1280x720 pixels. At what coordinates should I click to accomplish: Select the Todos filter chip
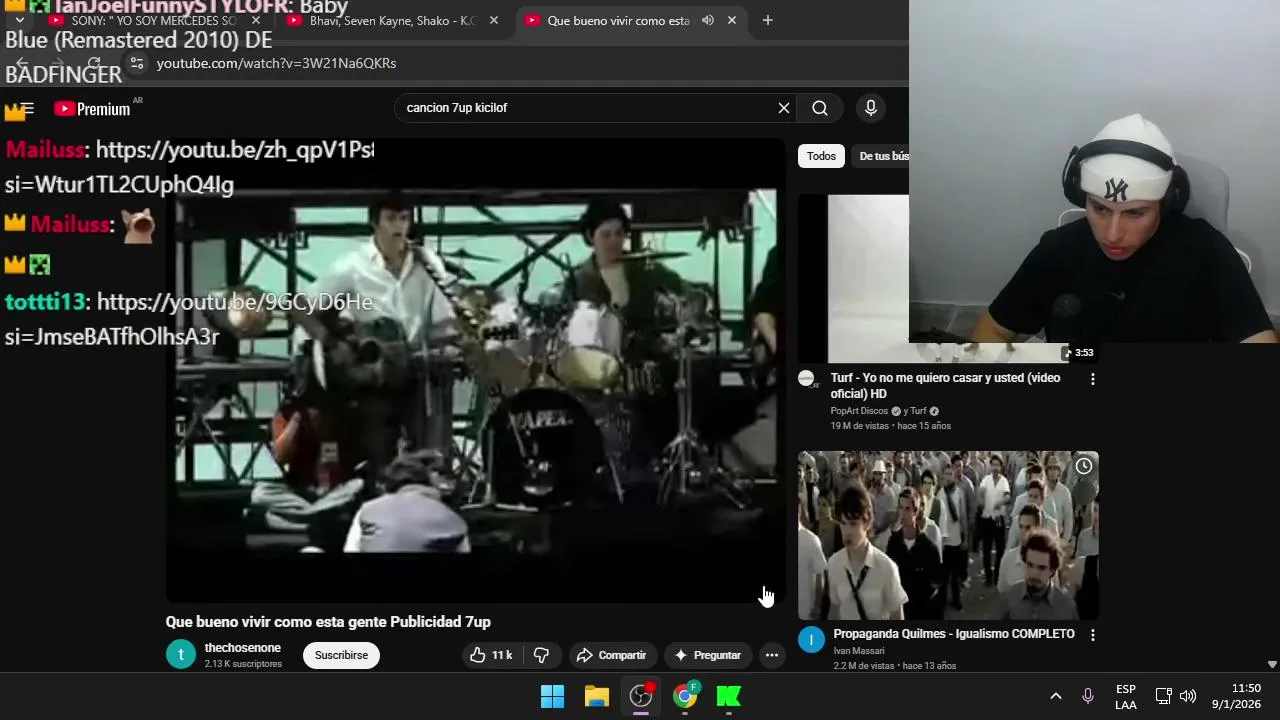pyautogui.click(x=821, y=156)
